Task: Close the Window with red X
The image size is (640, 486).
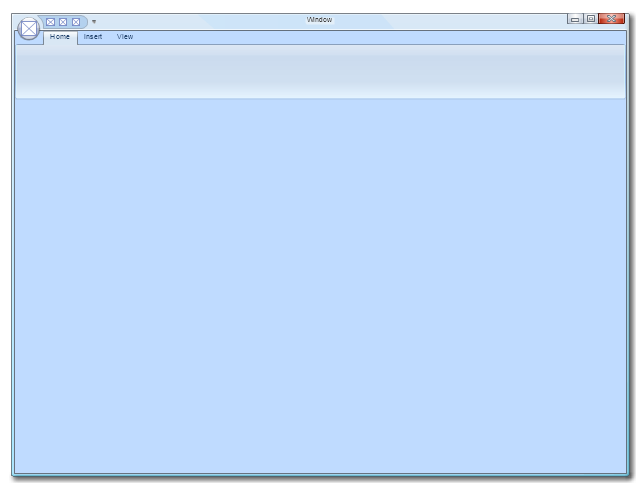Action: [611, 19]
